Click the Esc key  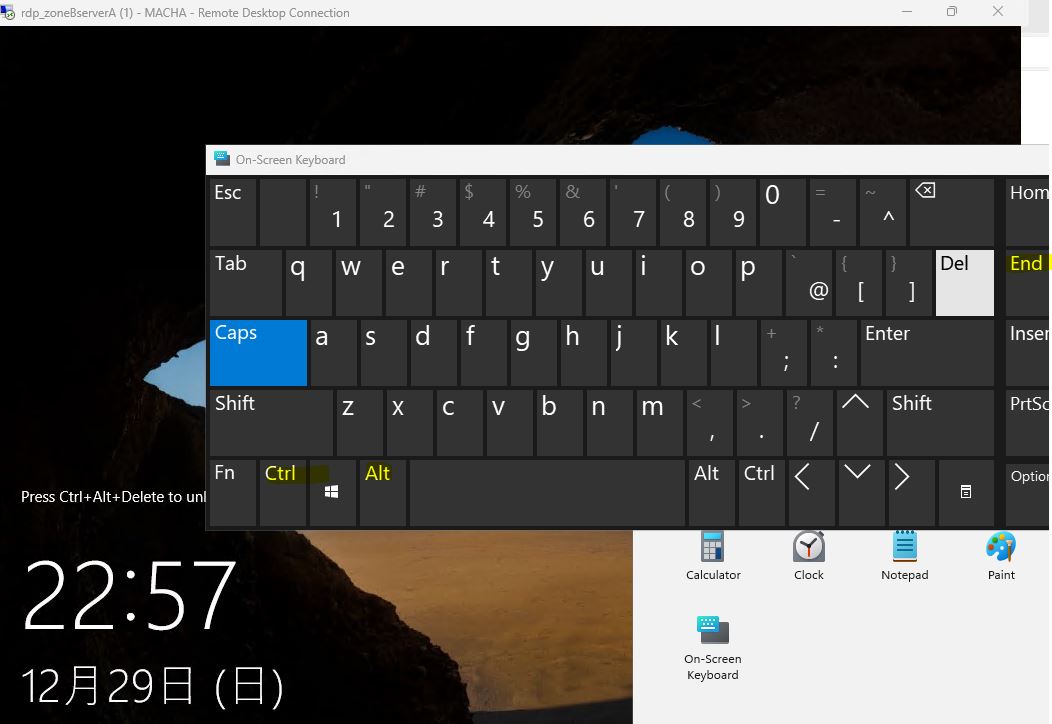(x=233, y=211)
